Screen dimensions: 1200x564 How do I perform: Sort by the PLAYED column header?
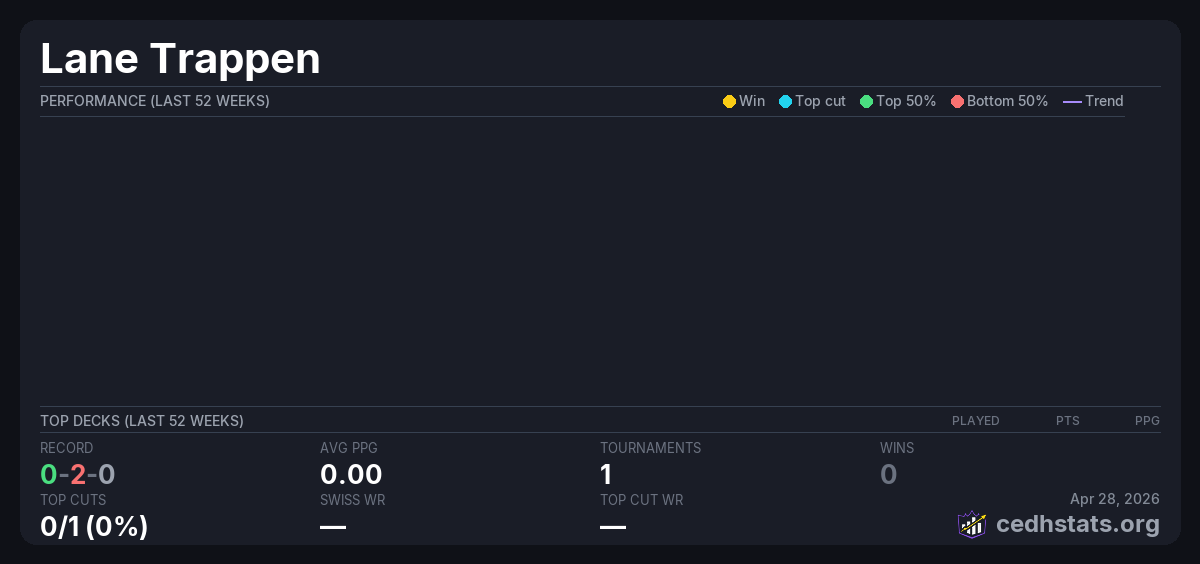pos(975,421)
